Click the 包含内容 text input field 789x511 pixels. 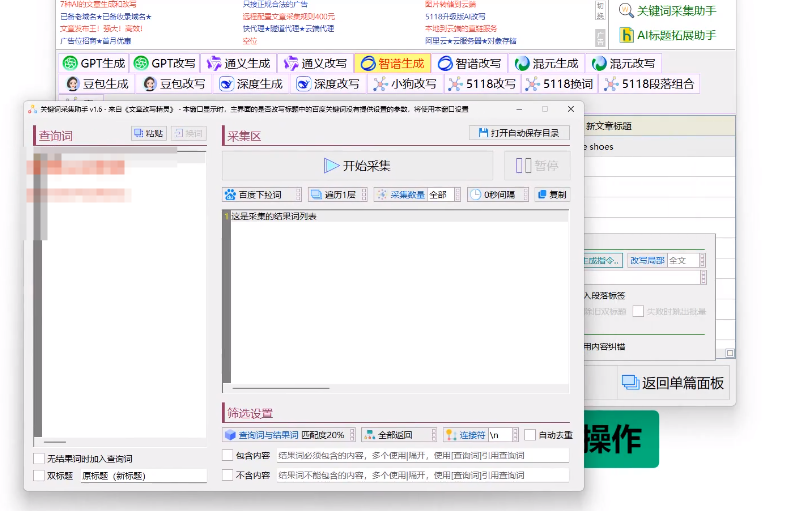pyautogui.click(x=423, y=456)
